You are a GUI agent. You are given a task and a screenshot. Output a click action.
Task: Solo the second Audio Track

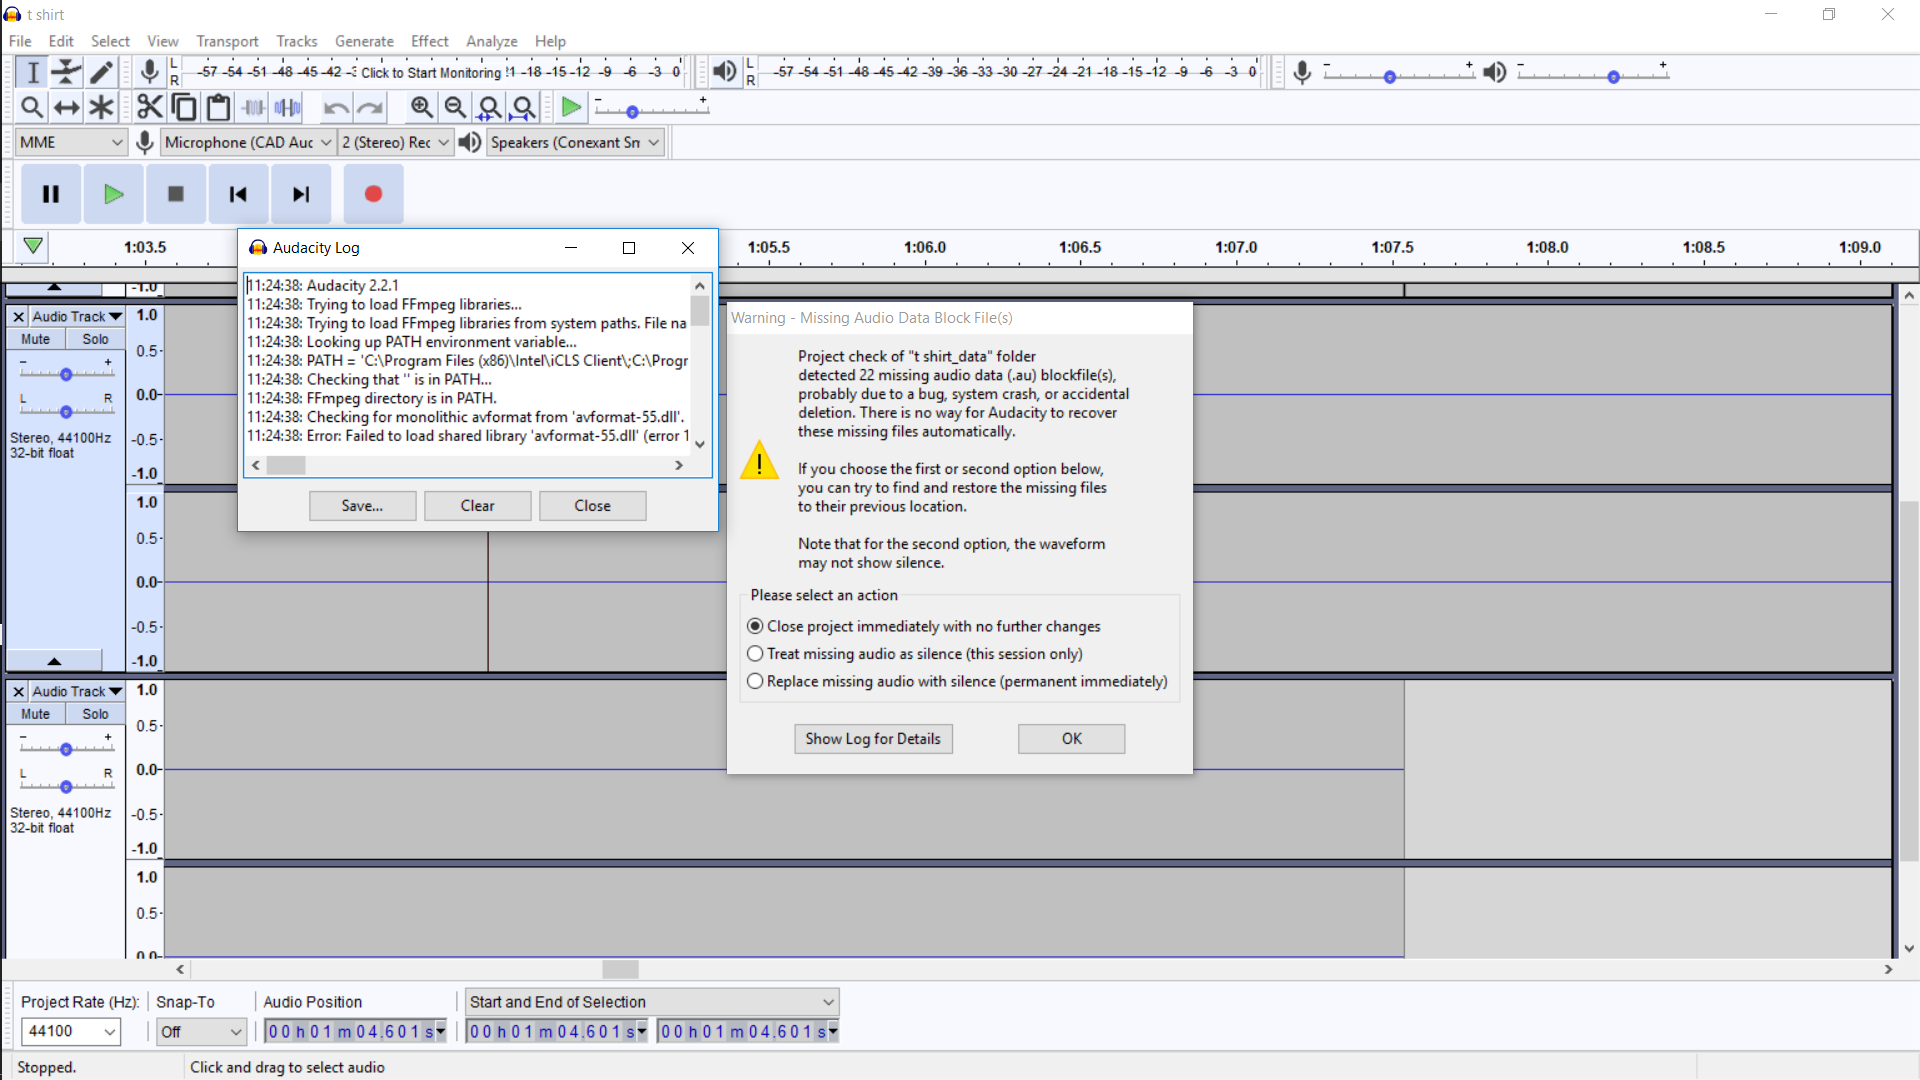95,714
